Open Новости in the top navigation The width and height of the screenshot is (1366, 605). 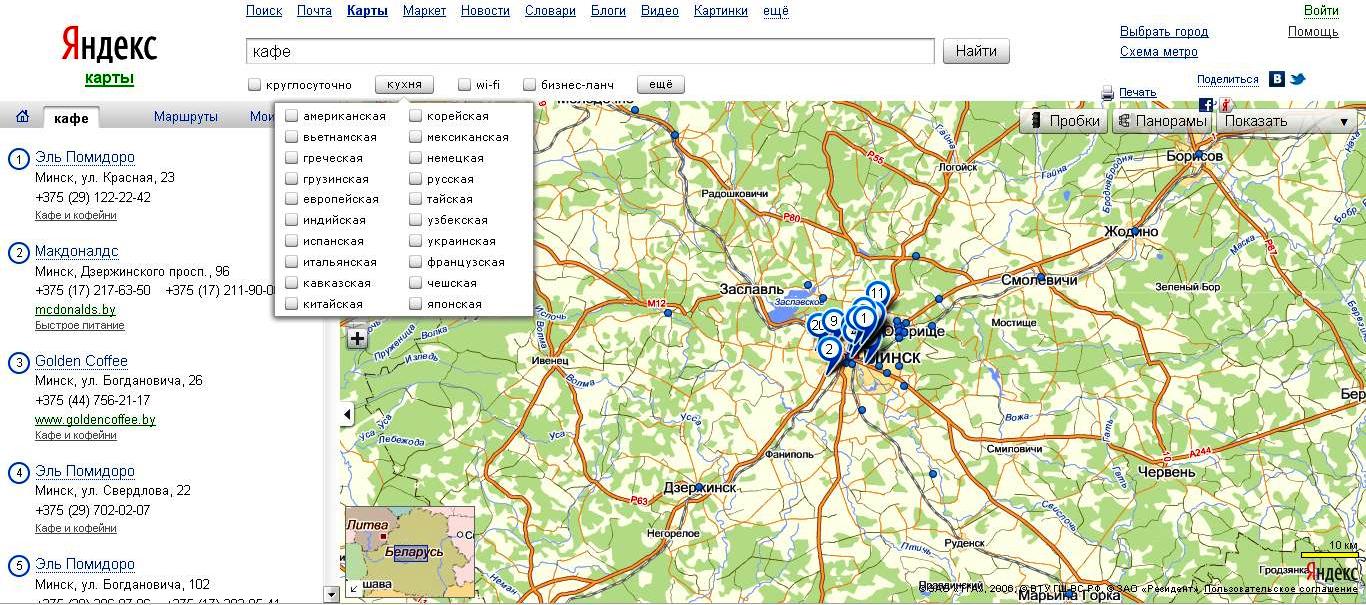tap(485, 11)
